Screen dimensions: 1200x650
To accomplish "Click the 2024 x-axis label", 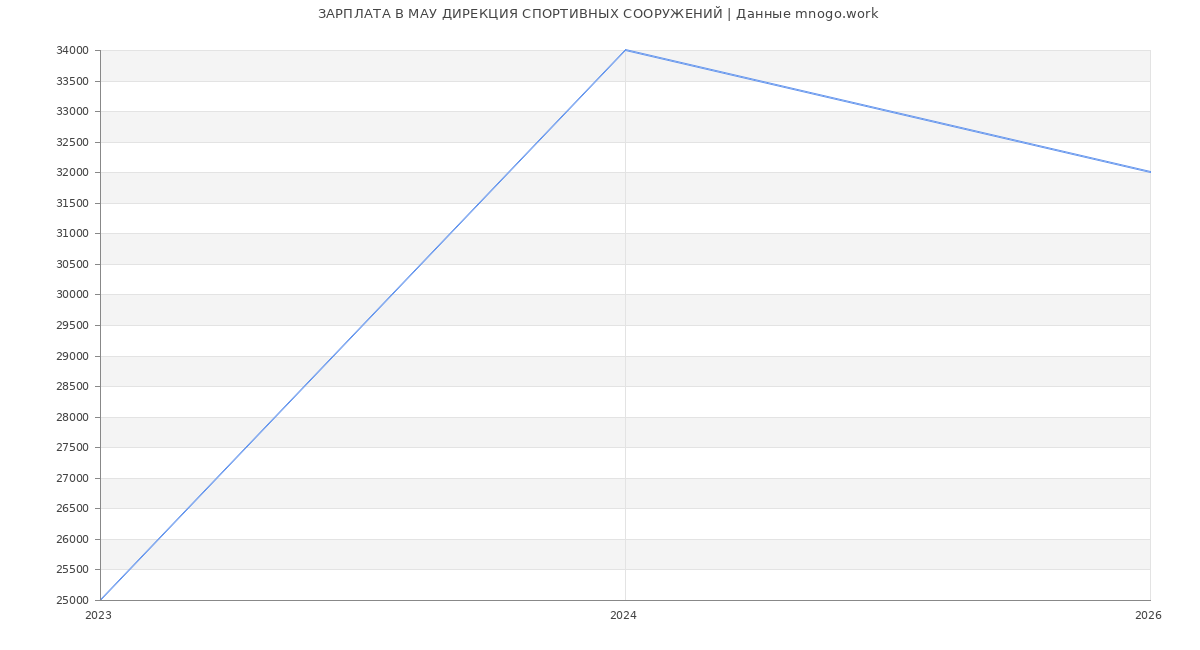I will [623, 615].
